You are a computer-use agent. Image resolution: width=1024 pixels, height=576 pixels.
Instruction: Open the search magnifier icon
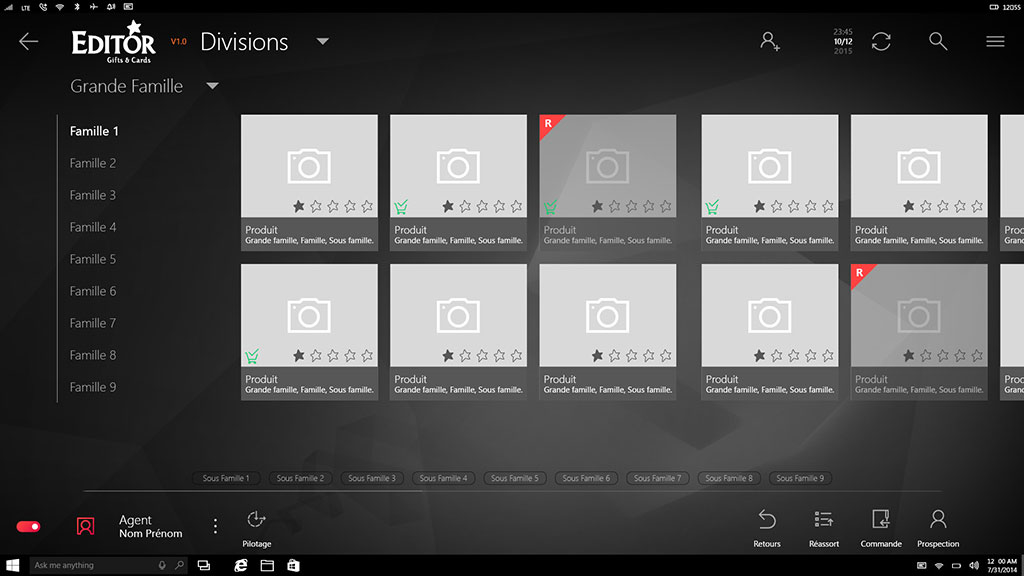(x=938, y=41)
